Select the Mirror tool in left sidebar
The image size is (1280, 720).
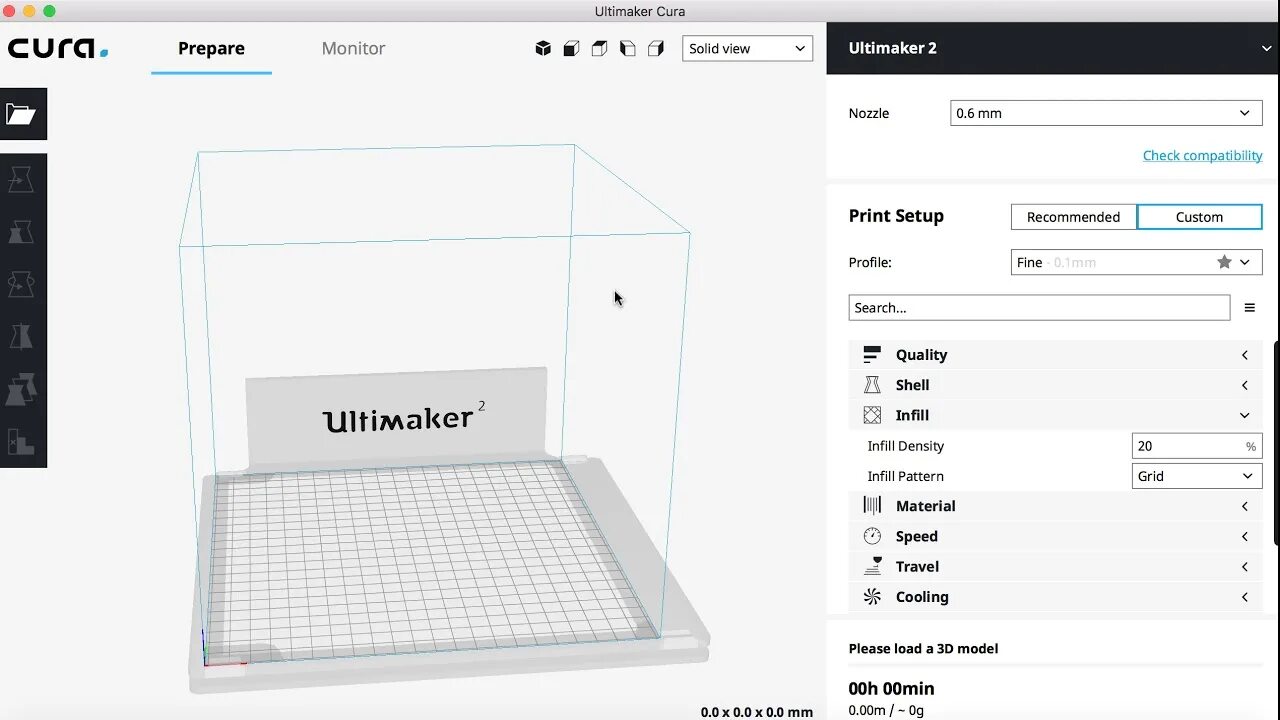[x=21, y=336]
